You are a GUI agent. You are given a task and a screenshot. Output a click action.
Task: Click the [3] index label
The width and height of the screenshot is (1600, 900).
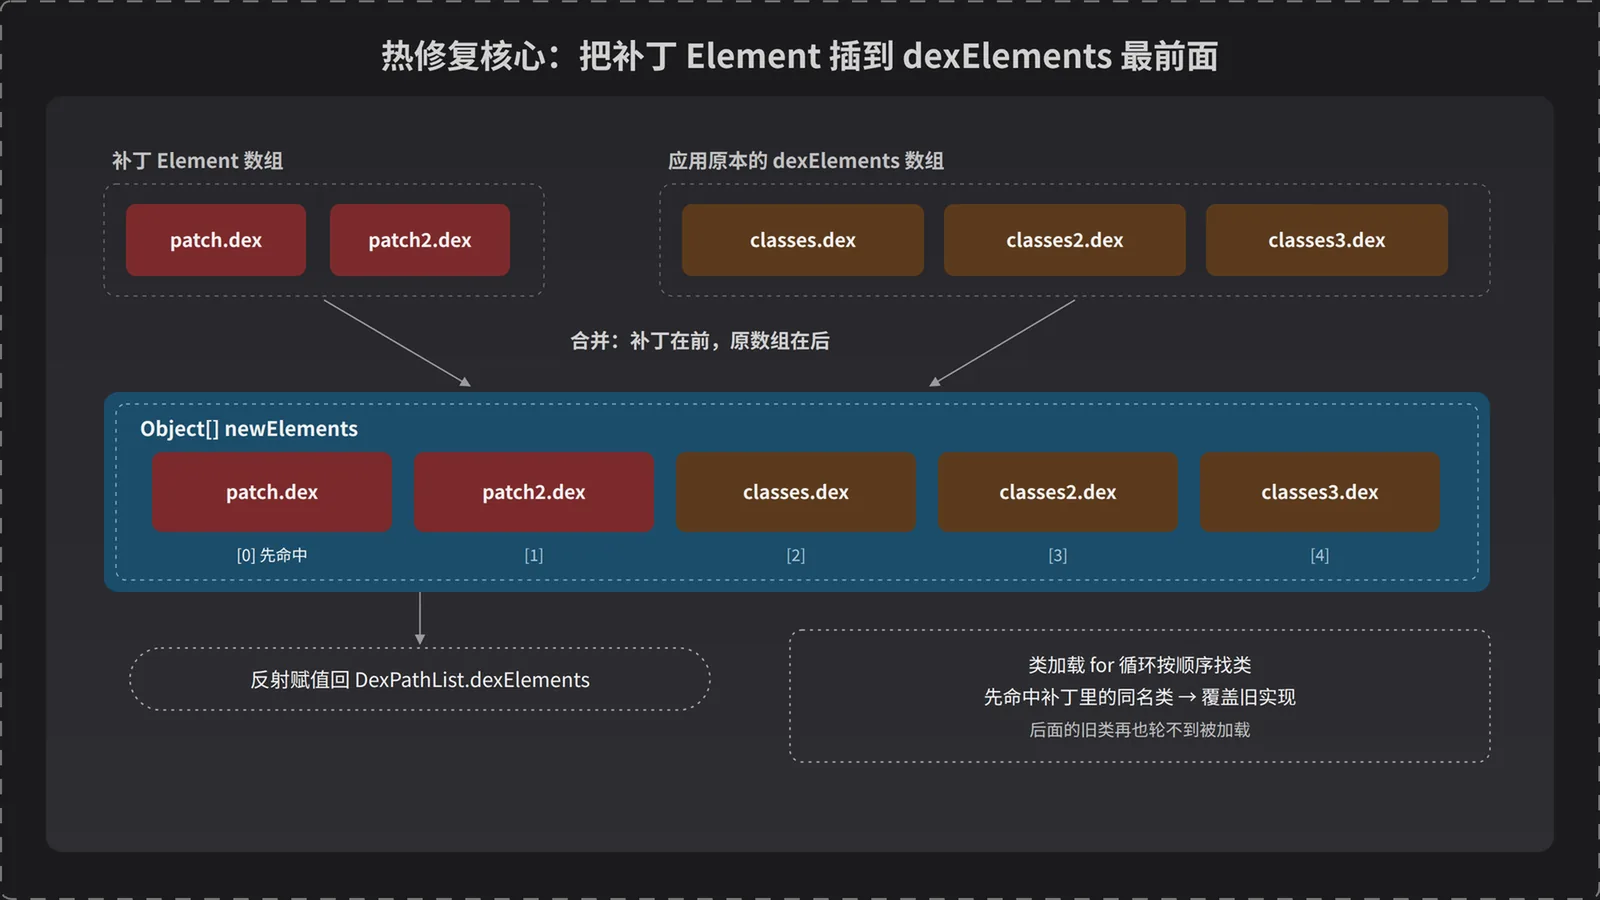(x=1058, y=555)
